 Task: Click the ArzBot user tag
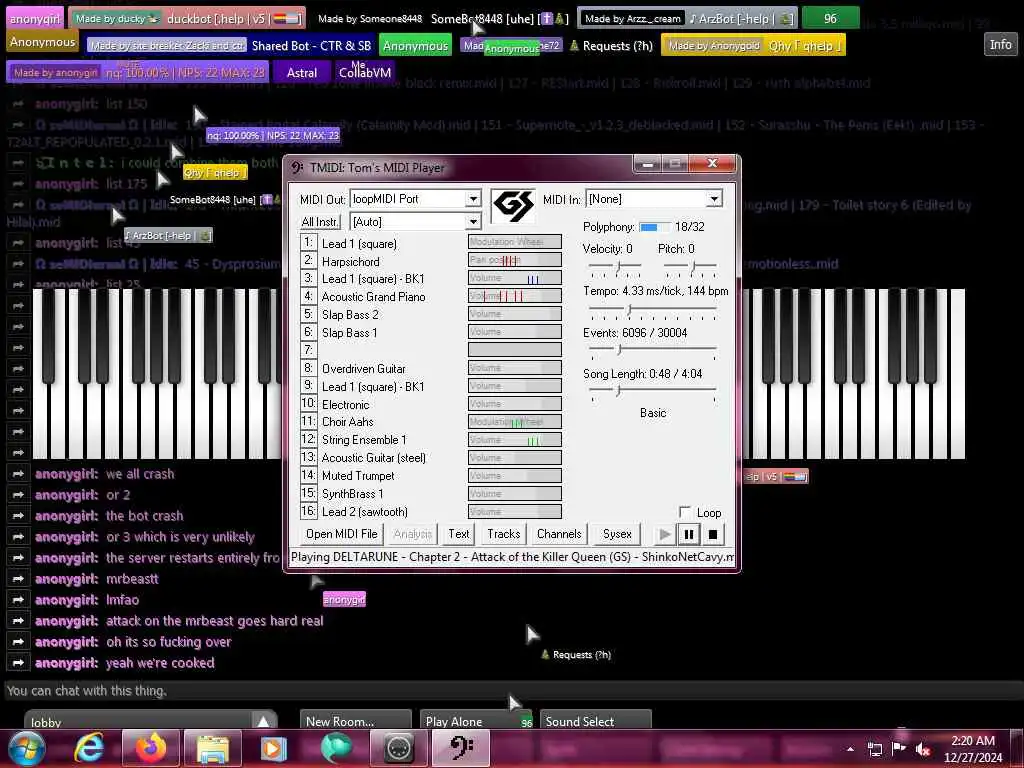pyautogui.click(x=687, y=18)
